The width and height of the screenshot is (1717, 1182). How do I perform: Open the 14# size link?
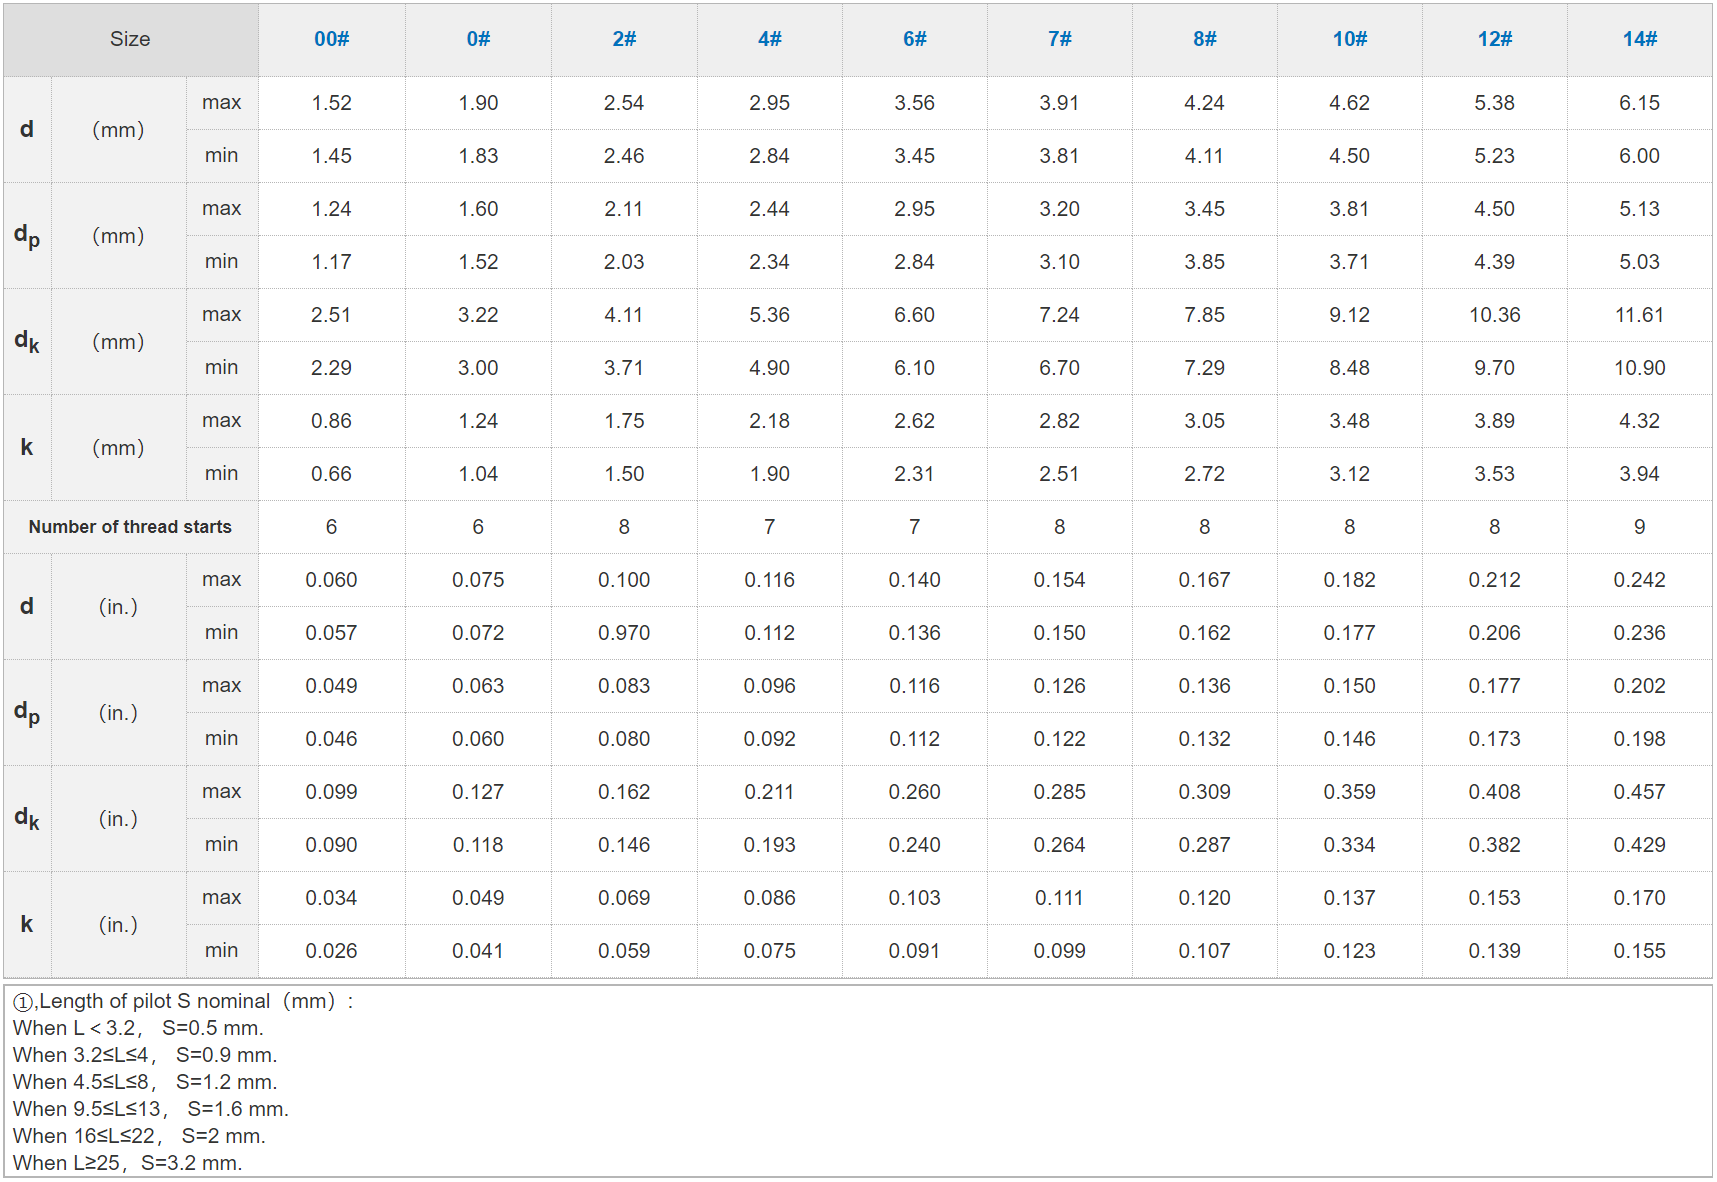point(1639,39)
